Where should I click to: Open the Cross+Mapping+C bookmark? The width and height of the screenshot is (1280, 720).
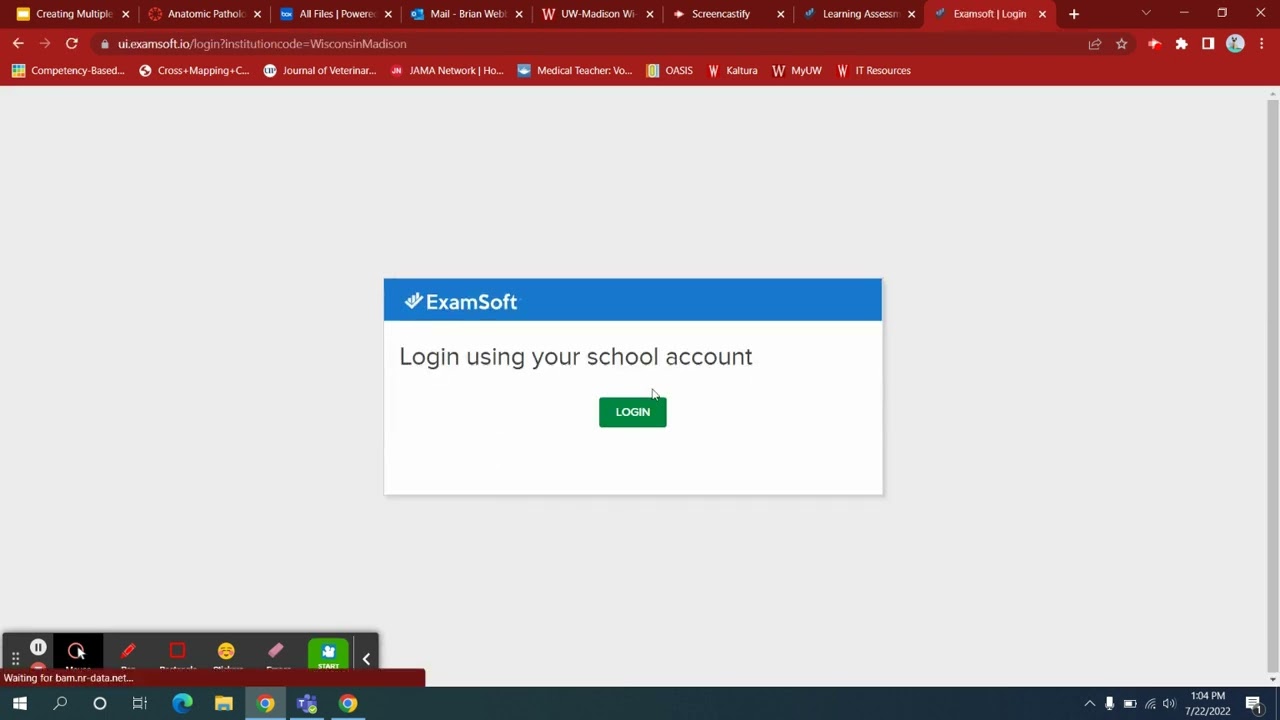point(194,71)
